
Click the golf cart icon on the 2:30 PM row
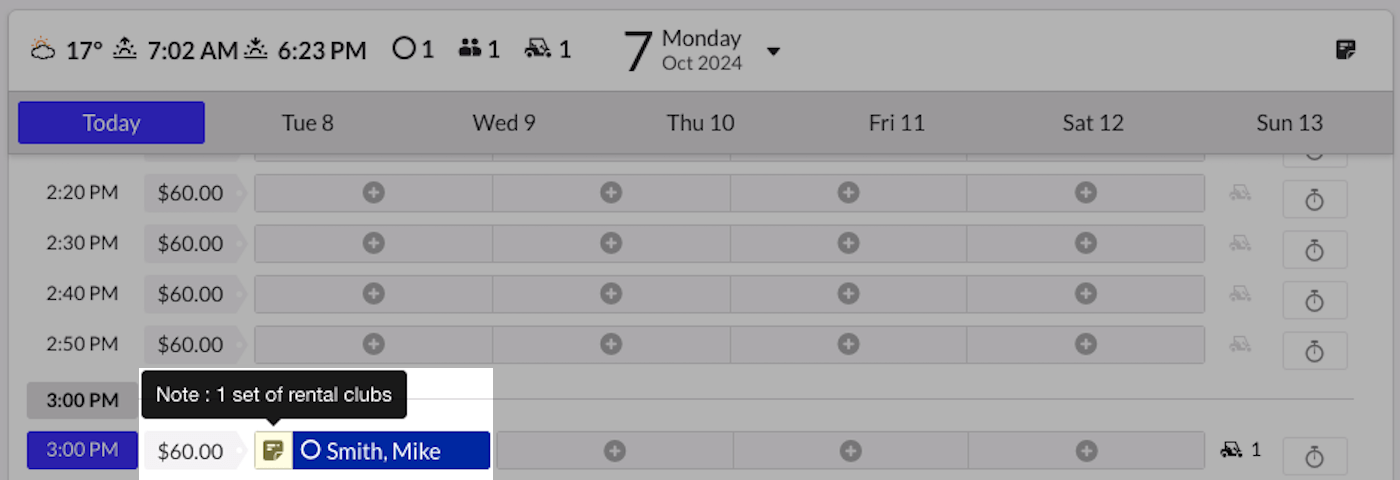[x=1240, y=243]
